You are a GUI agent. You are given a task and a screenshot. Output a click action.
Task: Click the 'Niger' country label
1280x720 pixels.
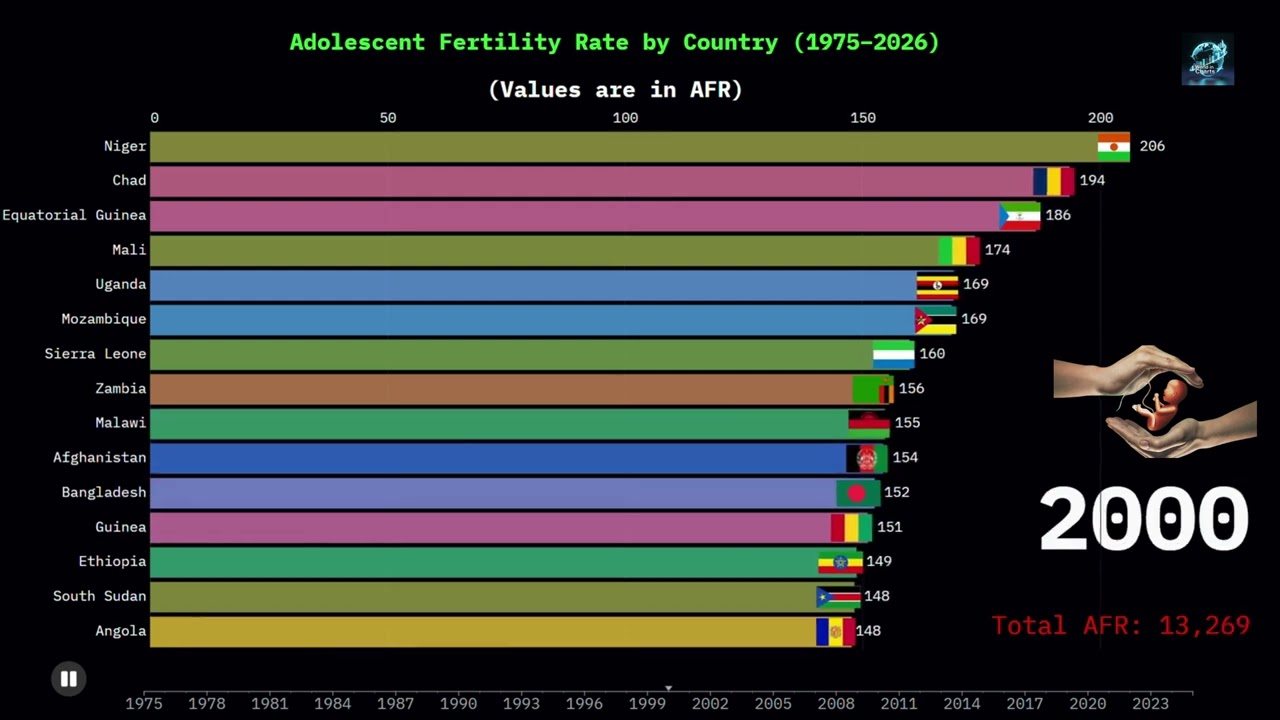pos(125,146)
